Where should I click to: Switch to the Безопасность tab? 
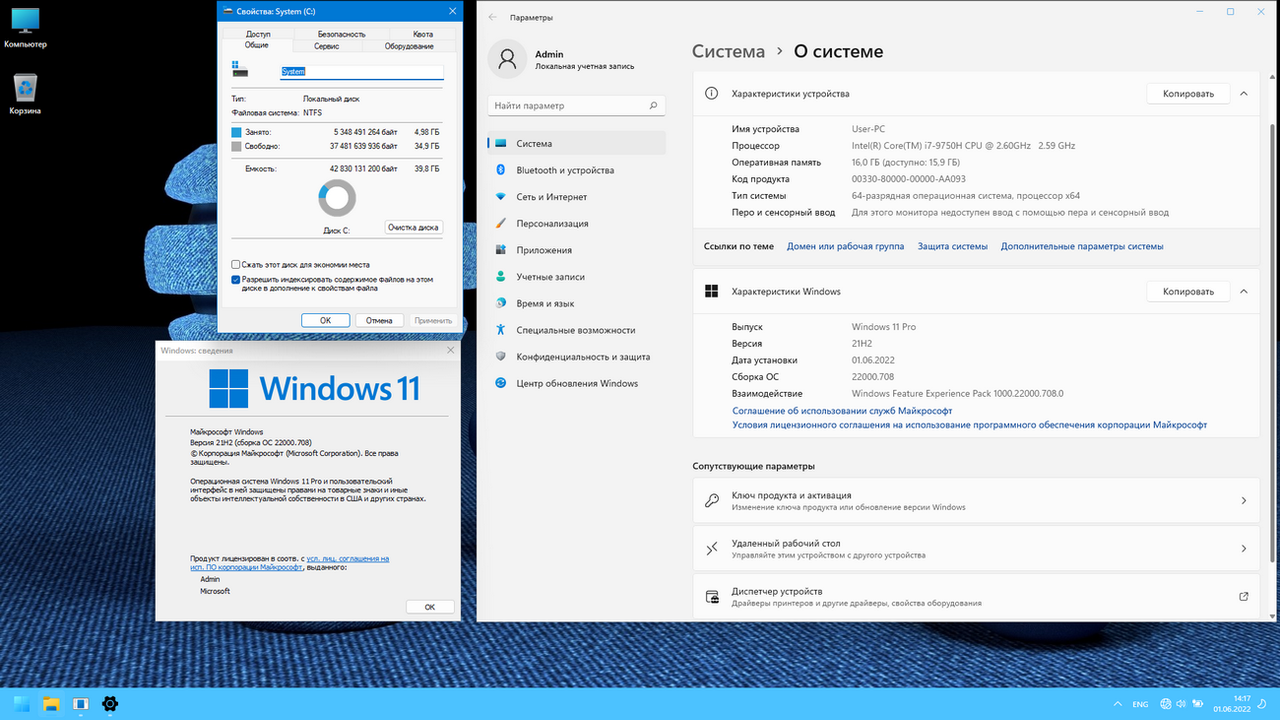342,34
